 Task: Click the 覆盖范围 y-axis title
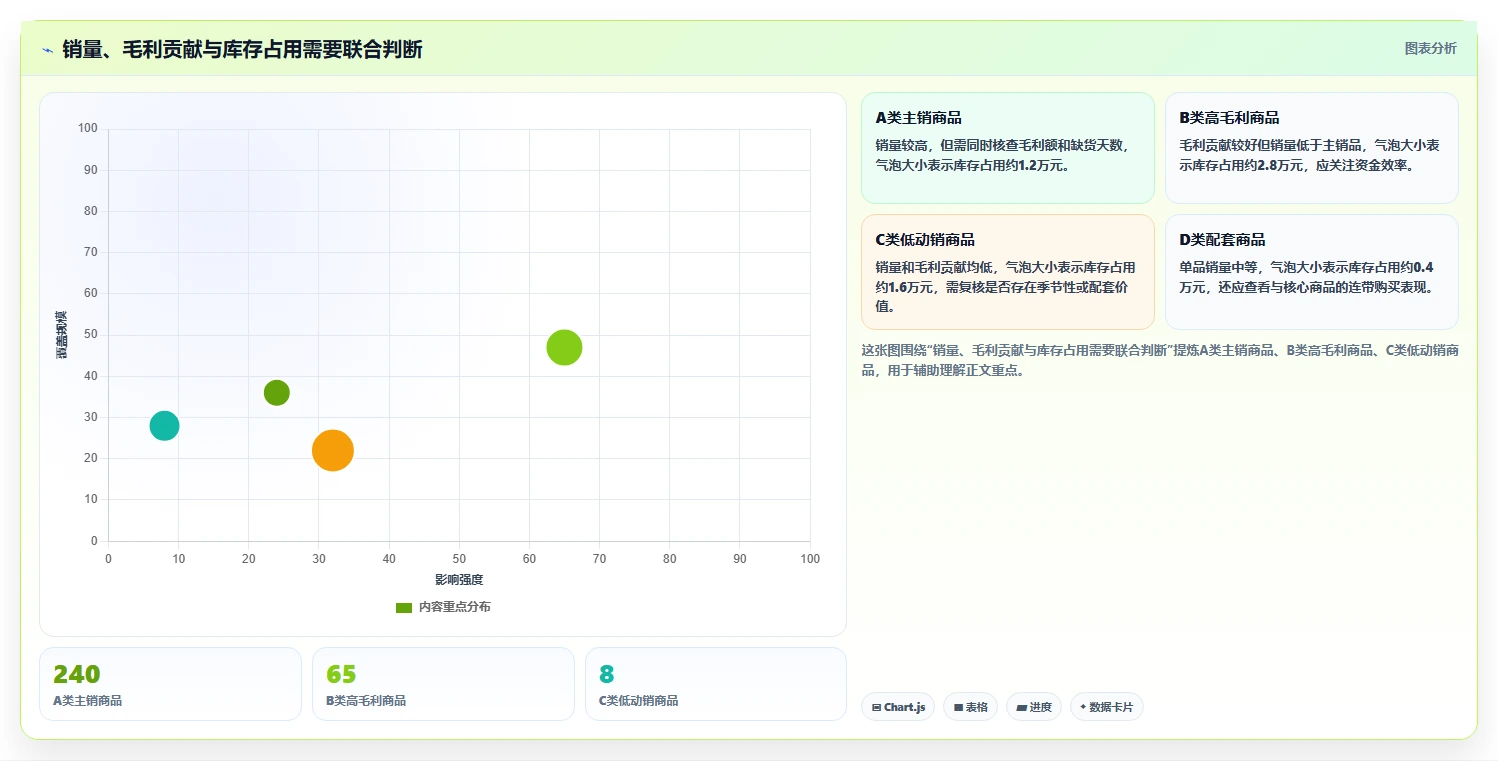tap(62, 335)
